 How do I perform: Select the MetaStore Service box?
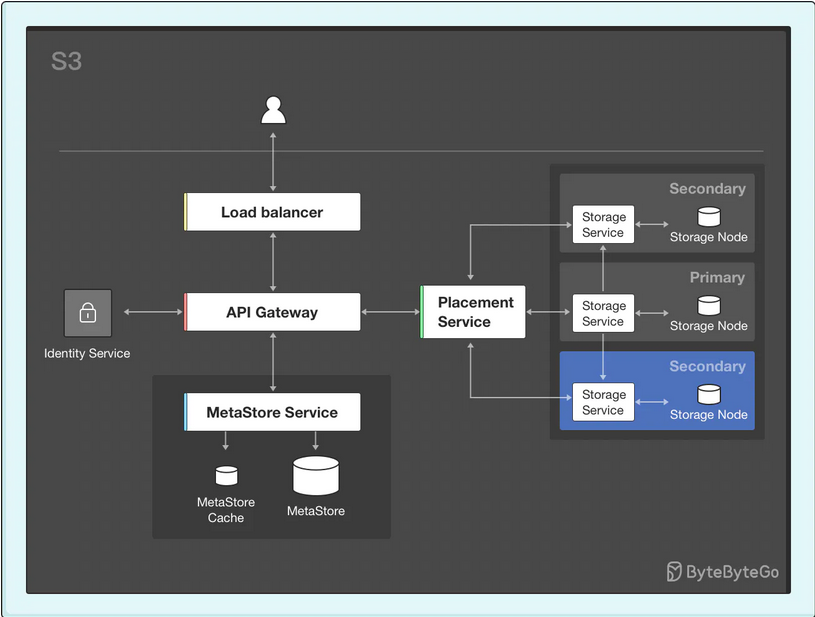point(272,412)
